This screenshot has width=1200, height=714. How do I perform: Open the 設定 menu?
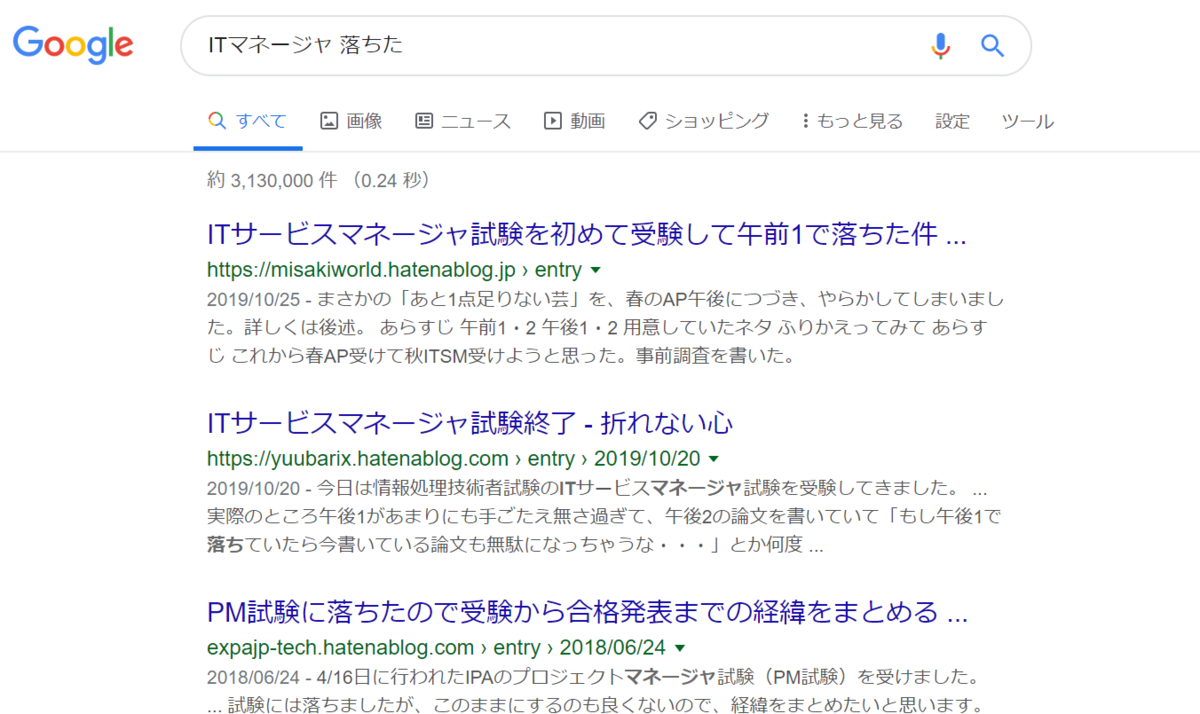click(952, 121)
